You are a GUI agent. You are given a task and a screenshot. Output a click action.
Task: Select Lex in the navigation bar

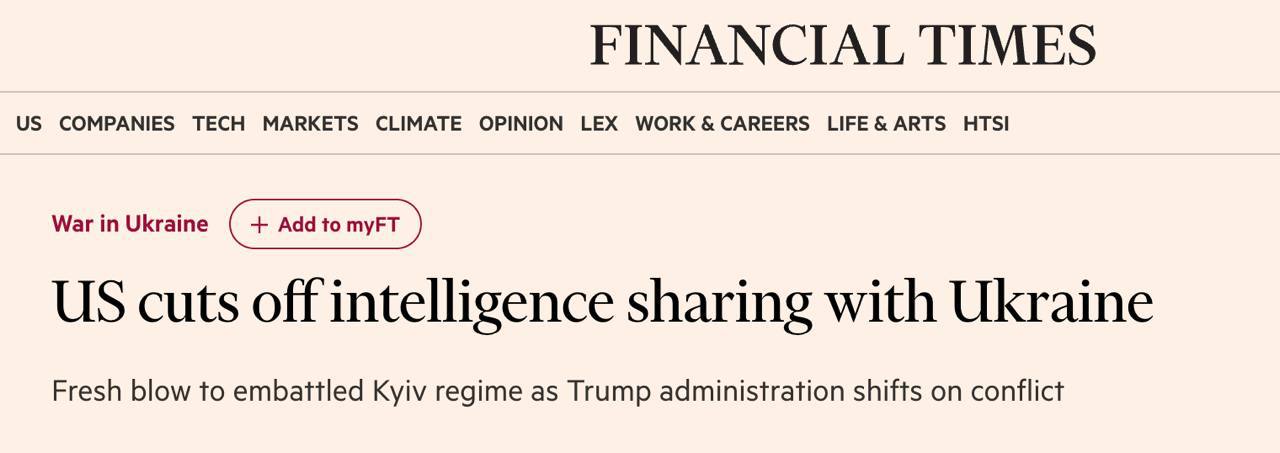pyautogui.click(x=599, y=124)
